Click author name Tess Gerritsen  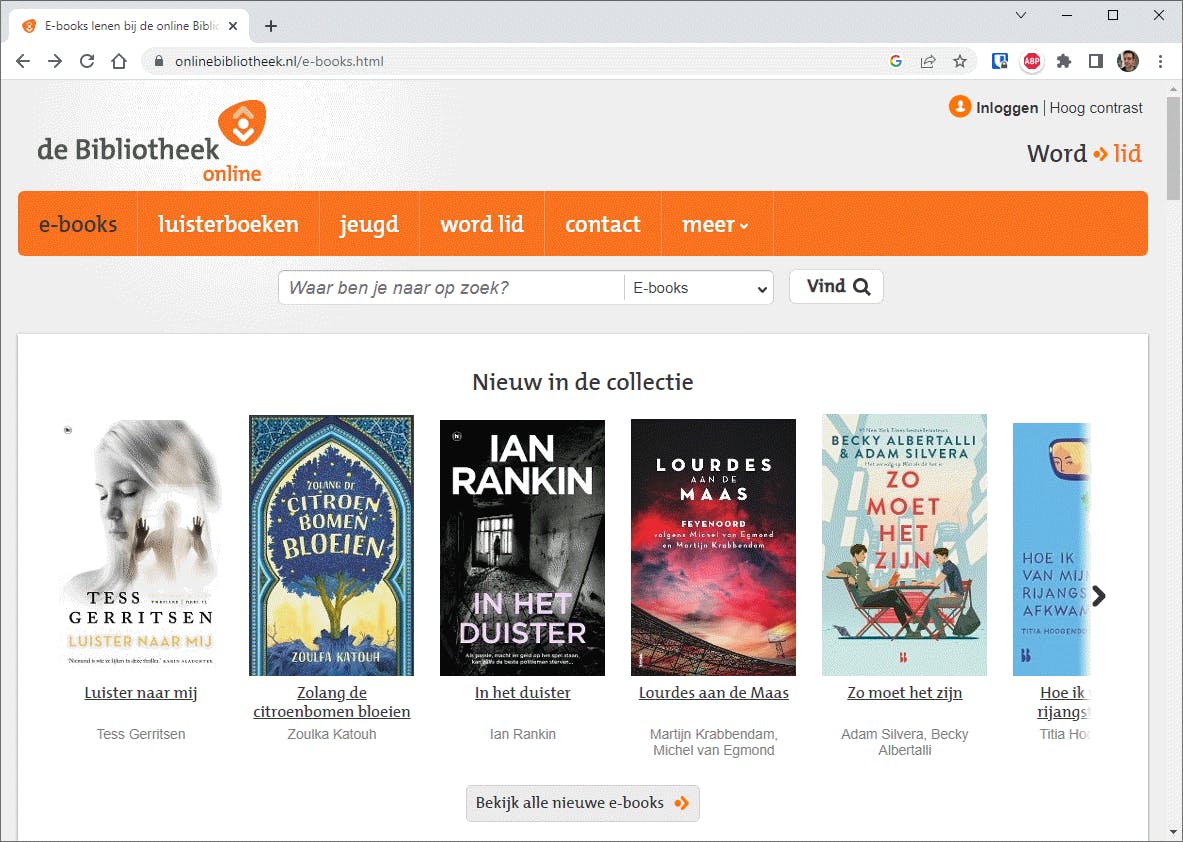click(x=140, y=734)
